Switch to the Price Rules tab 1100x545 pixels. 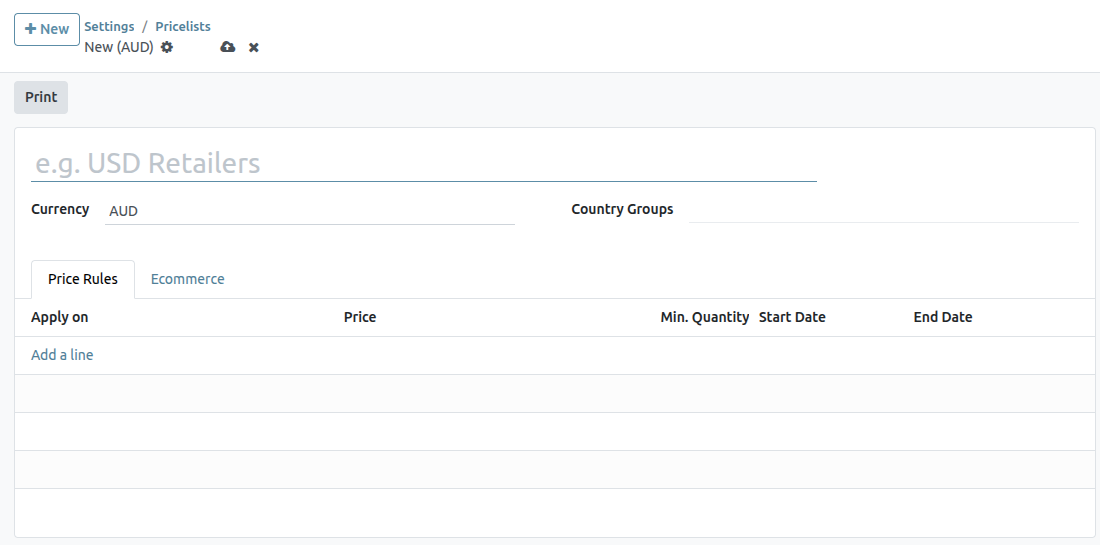(x=83, y=279)
